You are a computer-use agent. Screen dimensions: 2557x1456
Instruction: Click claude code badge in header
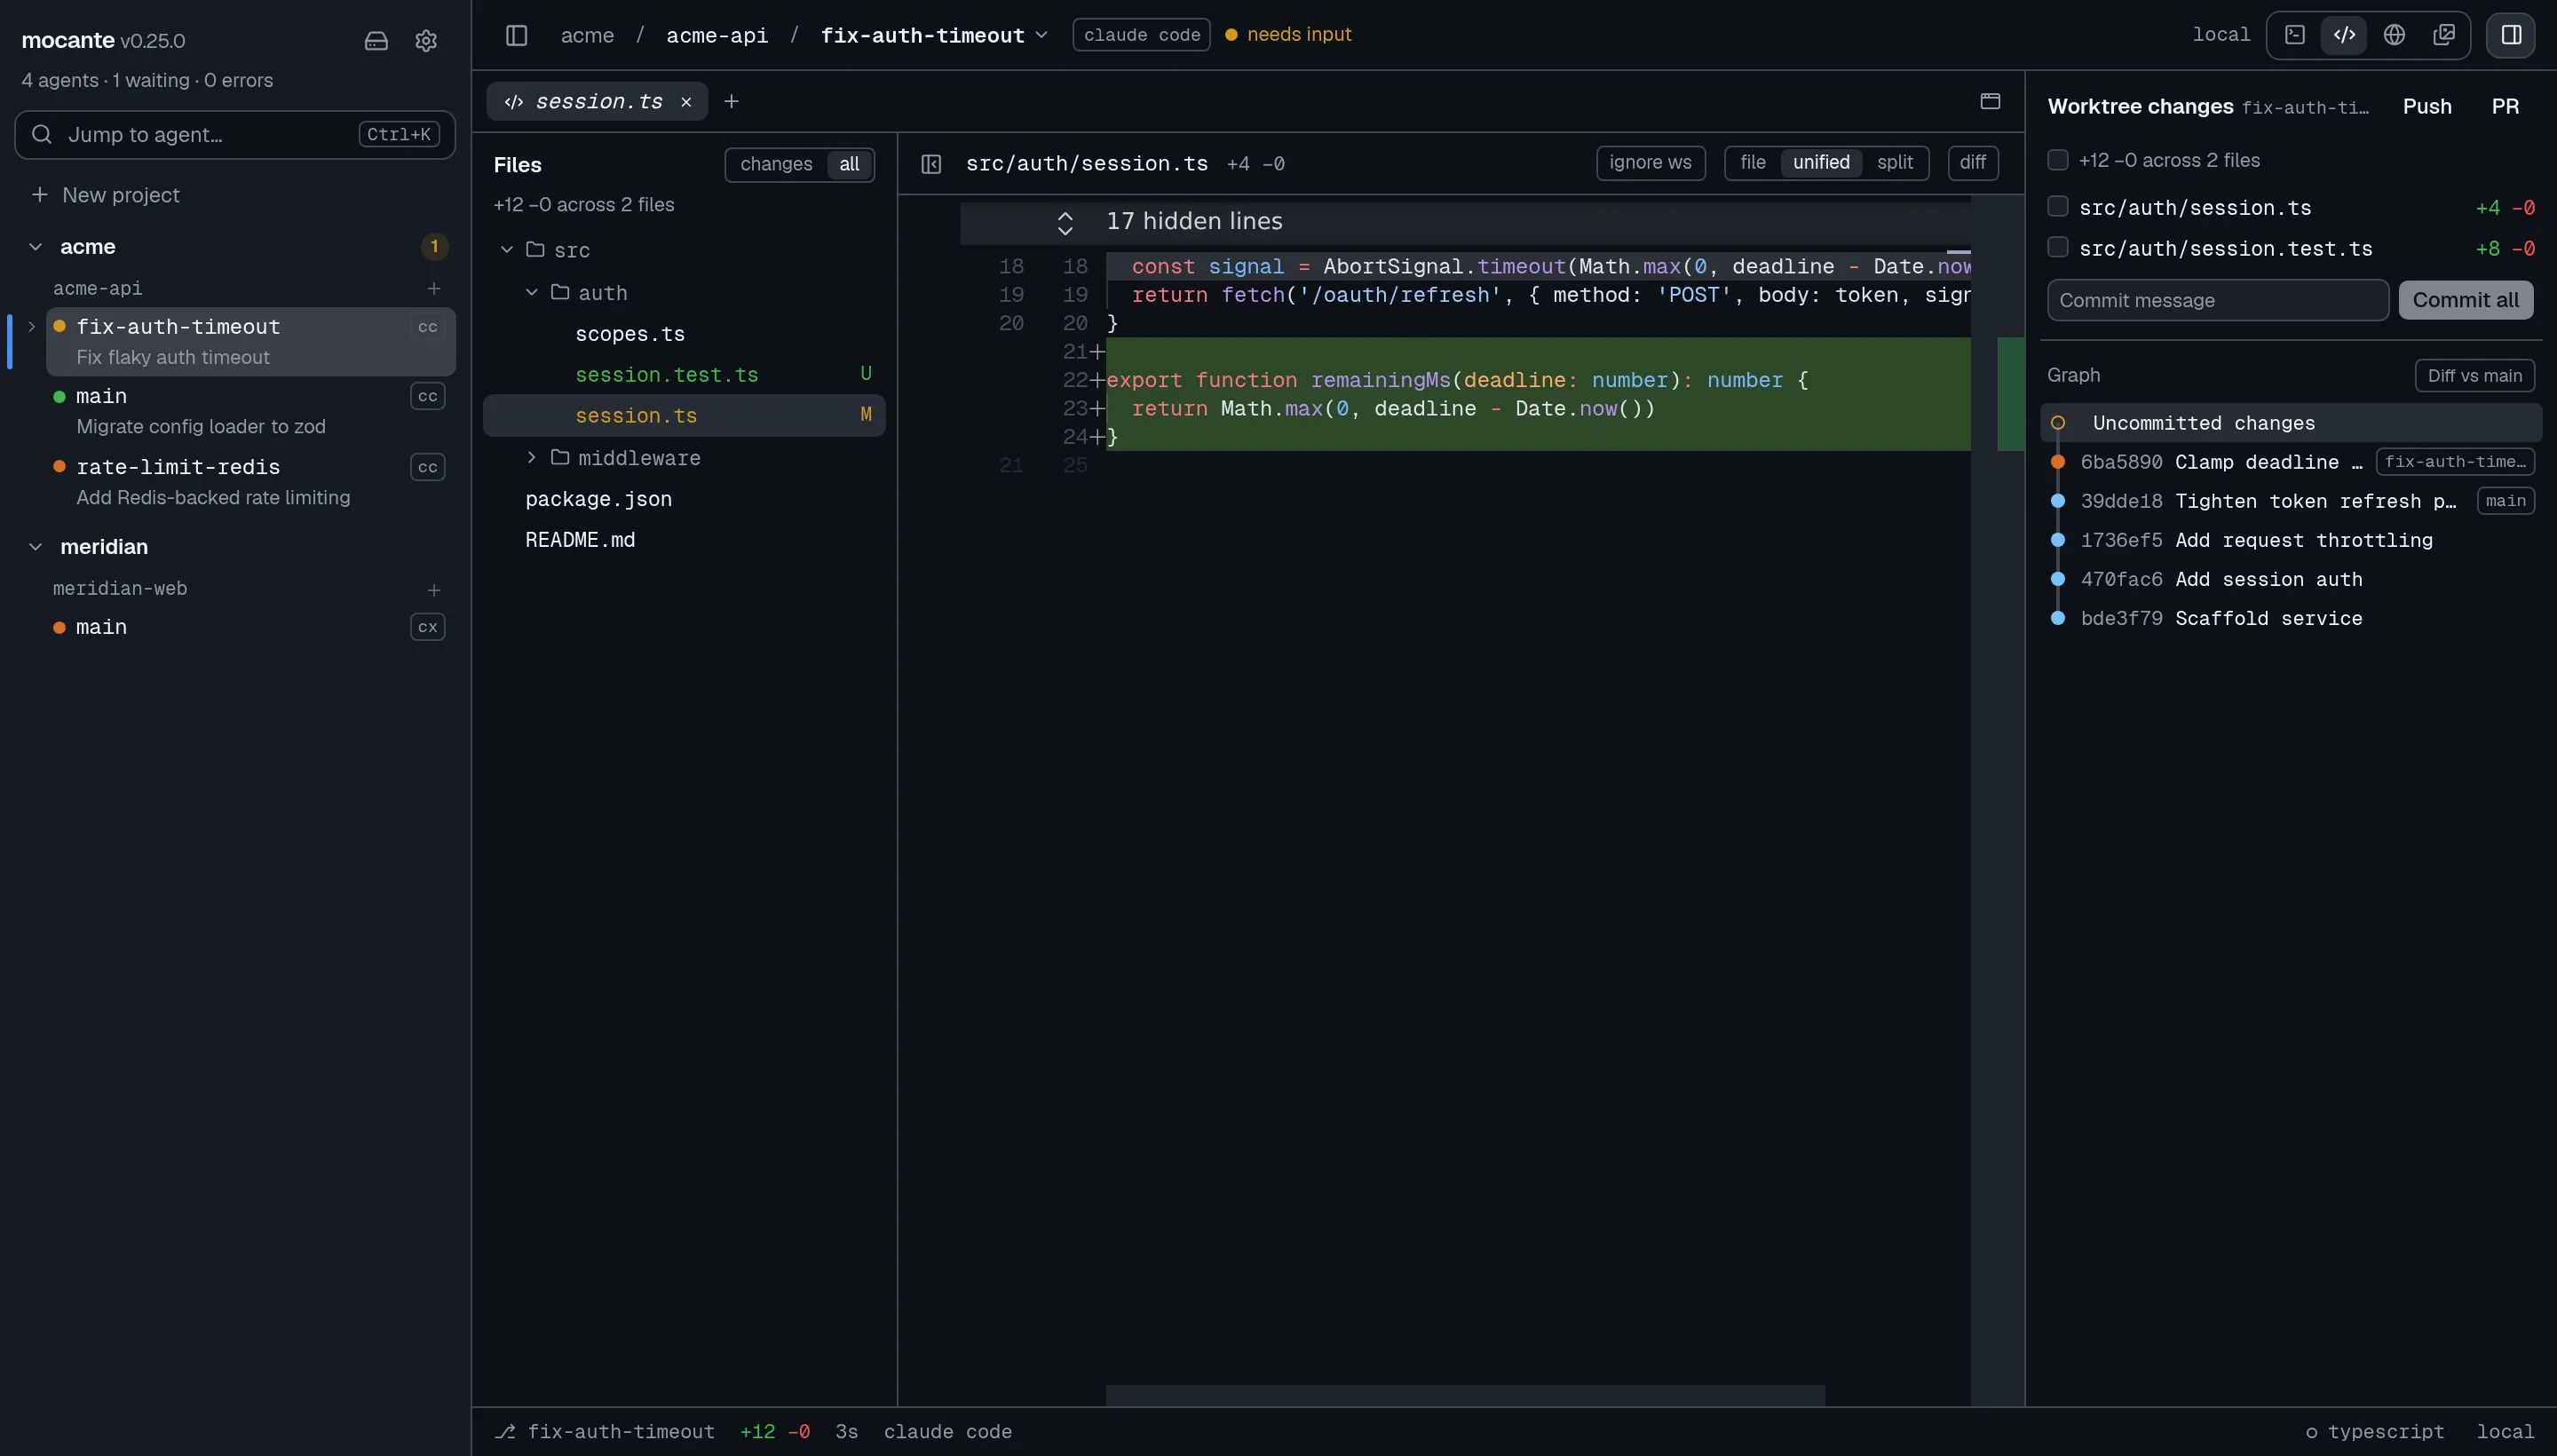tap(1141, 35)
